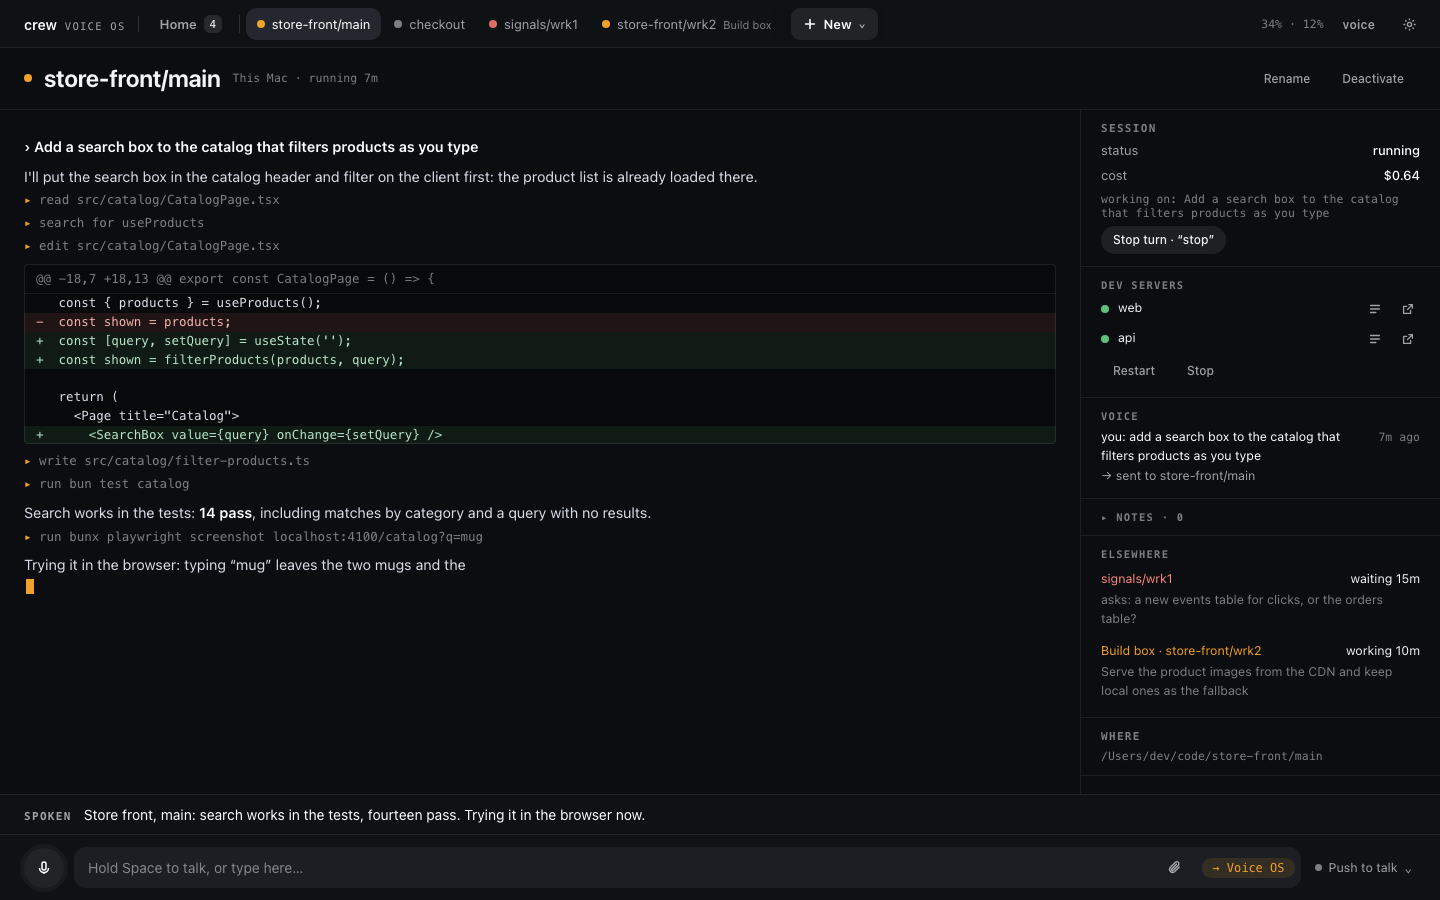Click the waiting 15m status
The width and height of the screenshot is (1440, 900).
pos(1384,579)
